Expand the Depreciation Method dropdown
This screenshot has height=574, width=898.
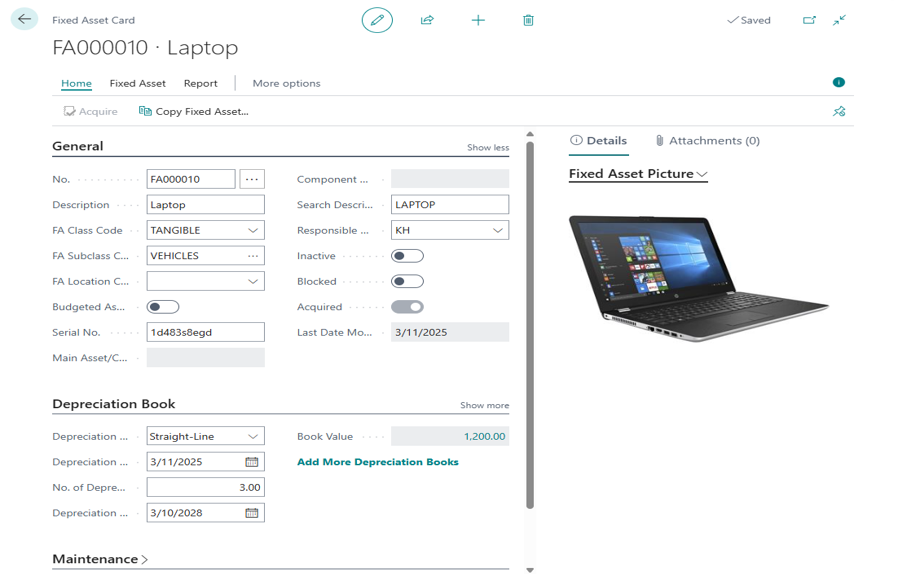click(x=253, y=437)
